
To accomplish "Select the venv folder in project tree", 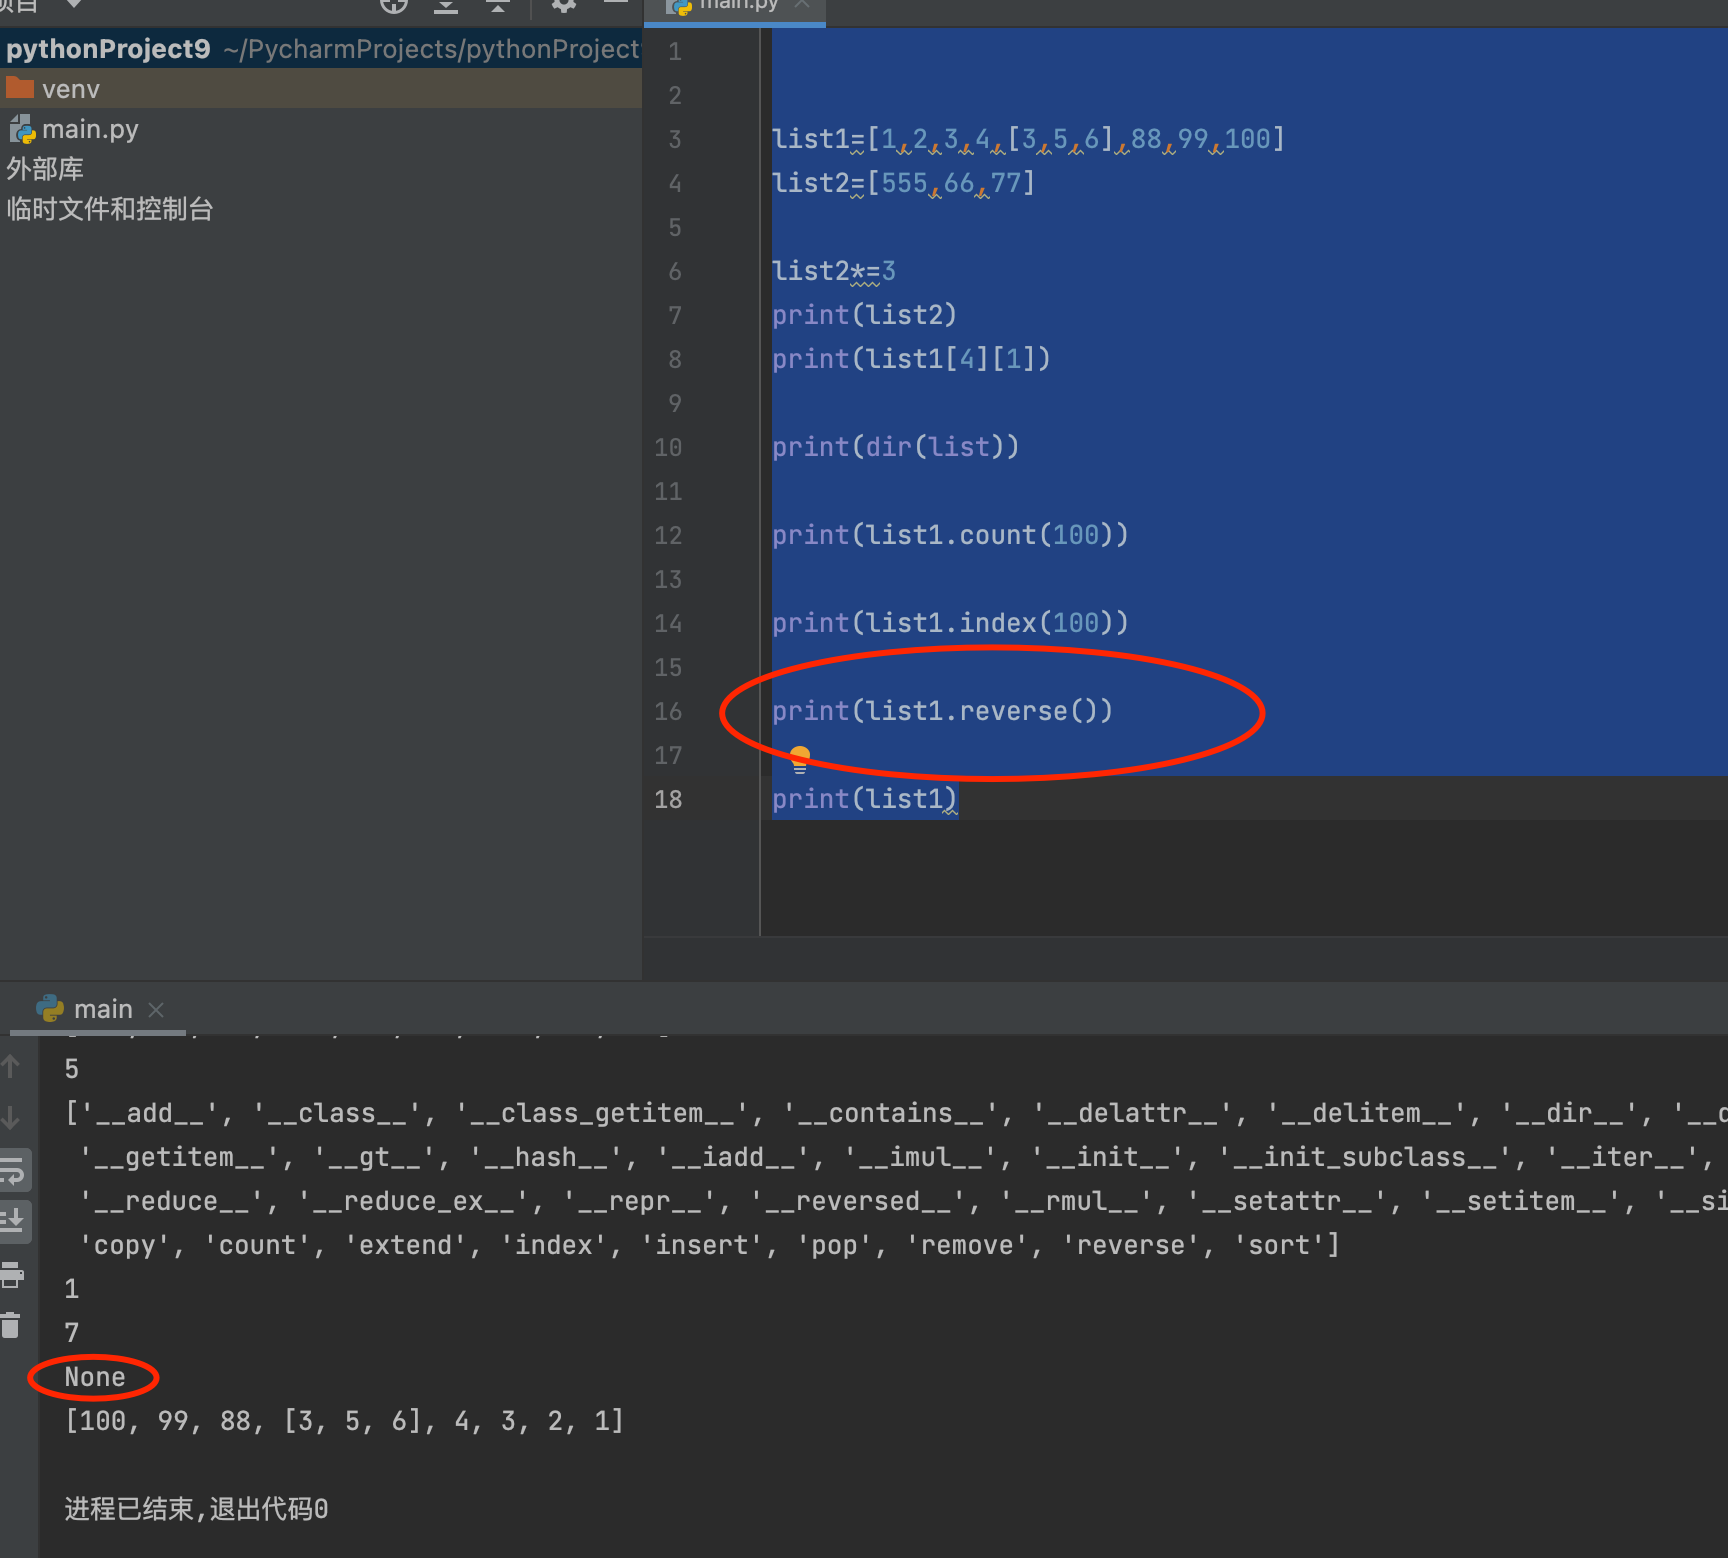I will (x=320, y=89).
